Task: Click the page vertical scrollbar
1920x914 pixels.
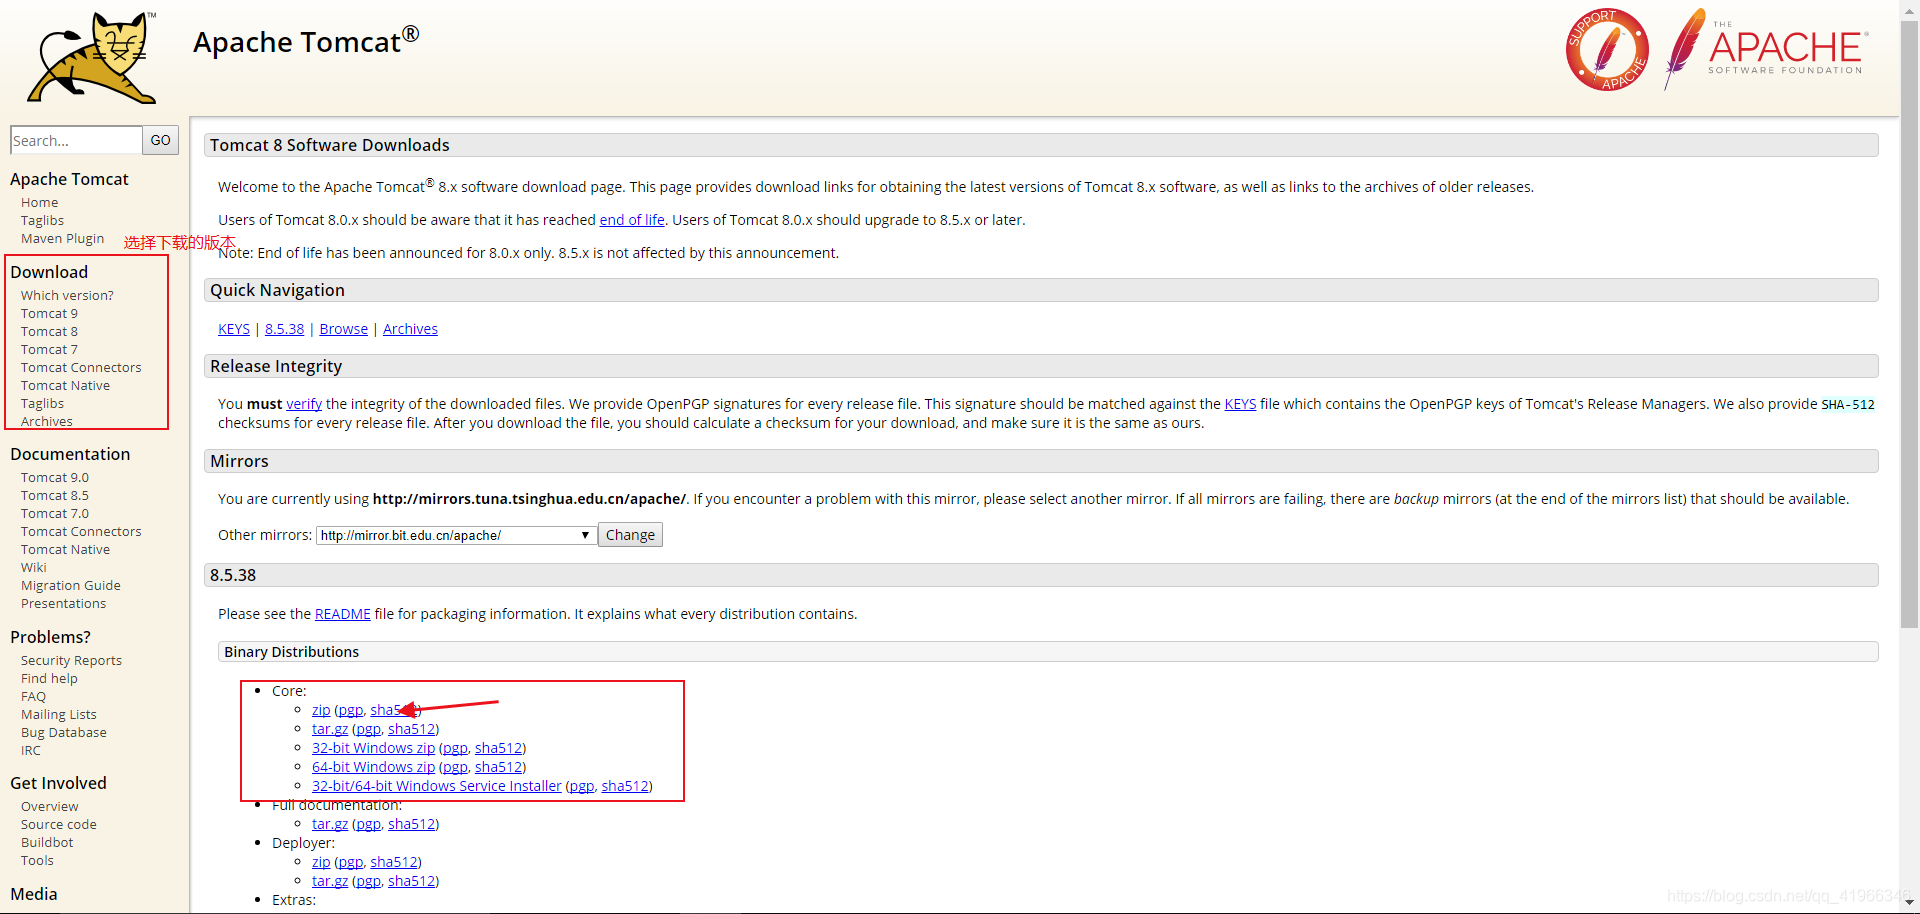Action: 1909,323
